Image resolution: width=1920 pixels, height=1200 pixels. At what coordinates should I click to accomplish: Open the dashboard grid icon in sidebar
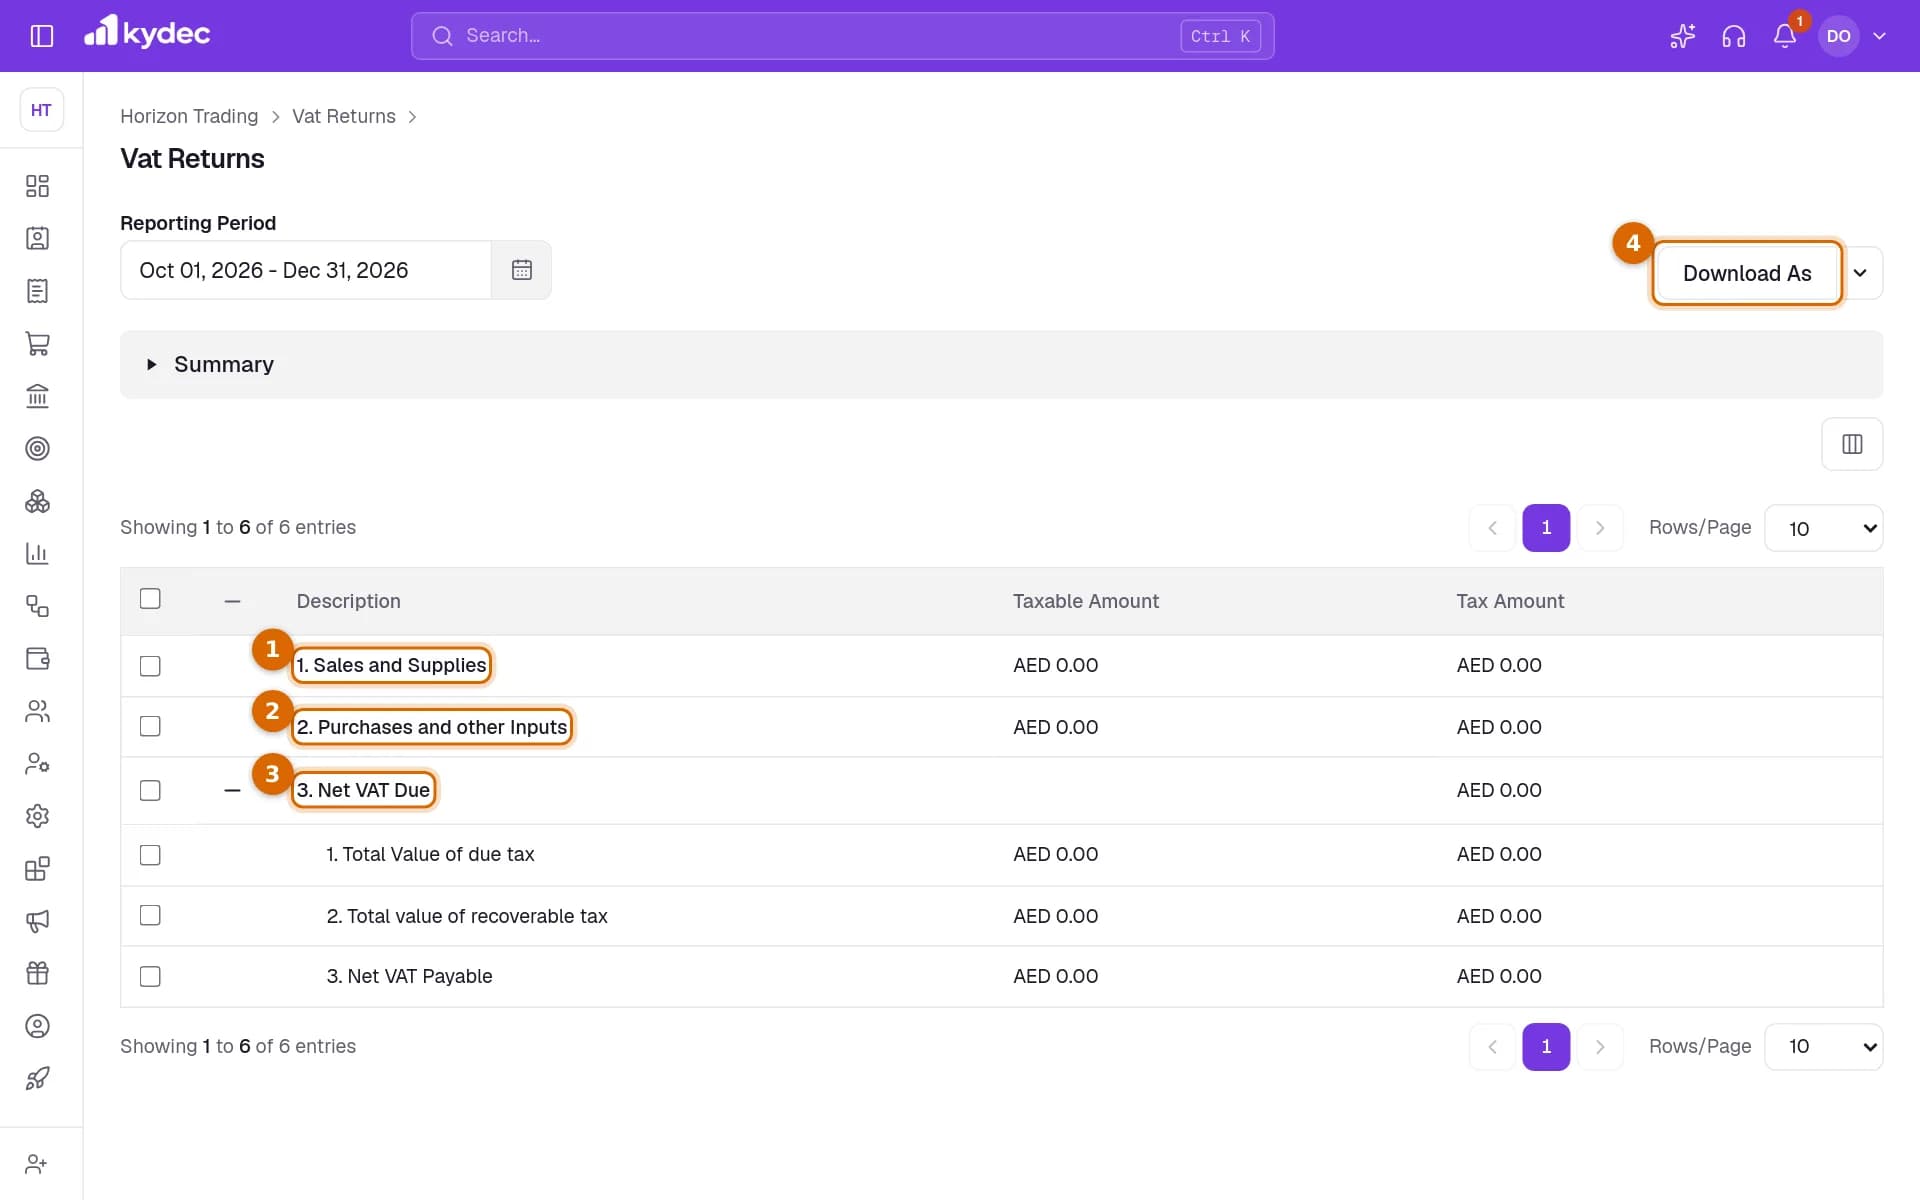(37, 186)
